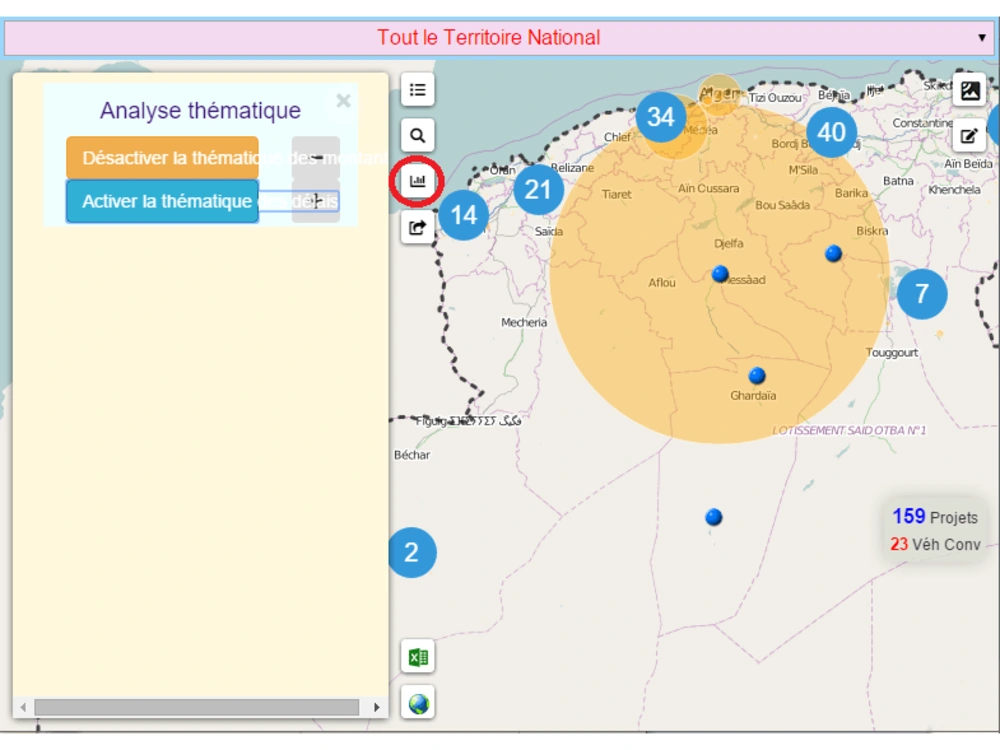Click the Mecheria map label
The height and width of the screenshot is (750, 1000).
(x=524, y=323)
